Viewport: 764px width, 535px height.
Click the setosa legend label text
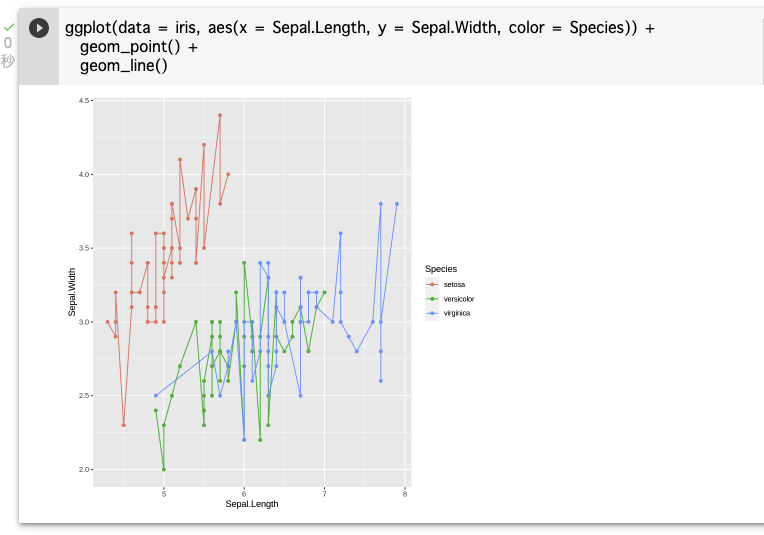pos(455,285)
